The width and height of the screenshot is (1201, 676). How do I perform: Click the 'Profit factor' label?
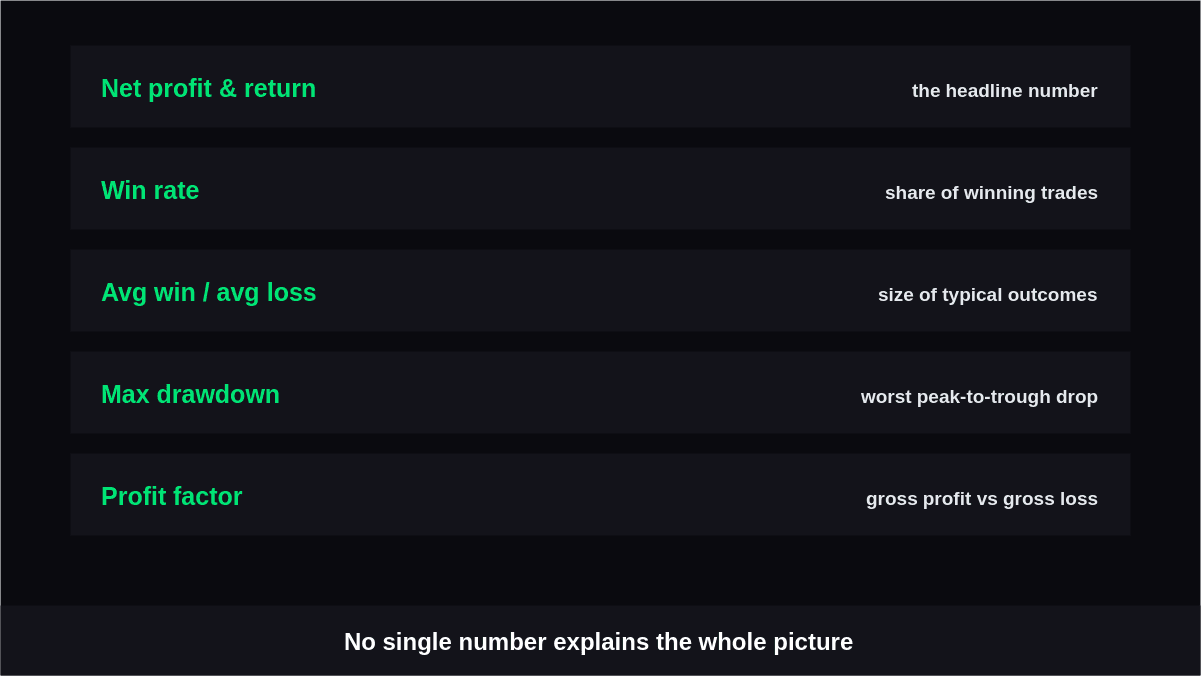(171, 496)
